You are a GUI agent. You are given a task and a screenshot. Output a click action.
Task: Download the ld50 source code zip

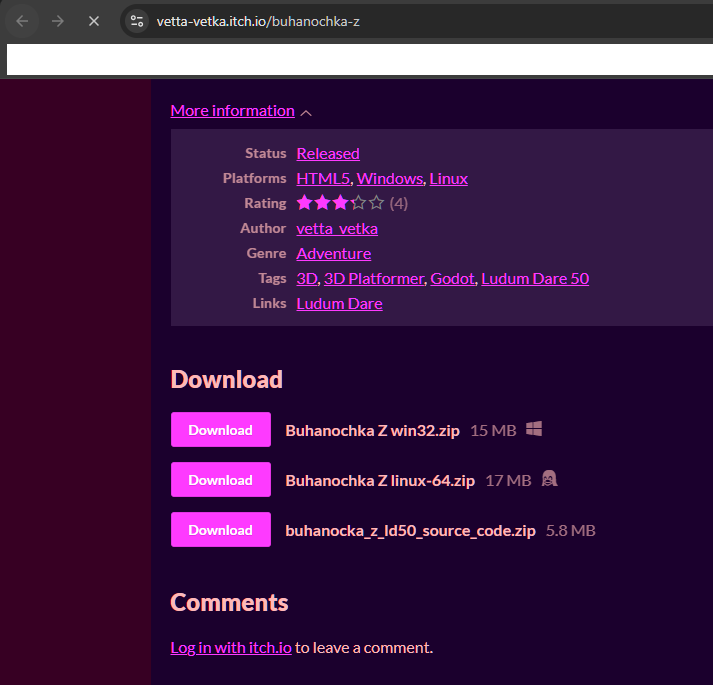coord(220,530)
